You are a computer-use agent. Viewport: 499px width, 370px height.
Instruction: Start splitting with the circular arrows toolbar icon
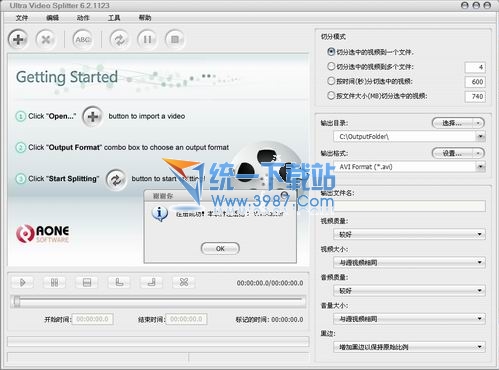120,39
